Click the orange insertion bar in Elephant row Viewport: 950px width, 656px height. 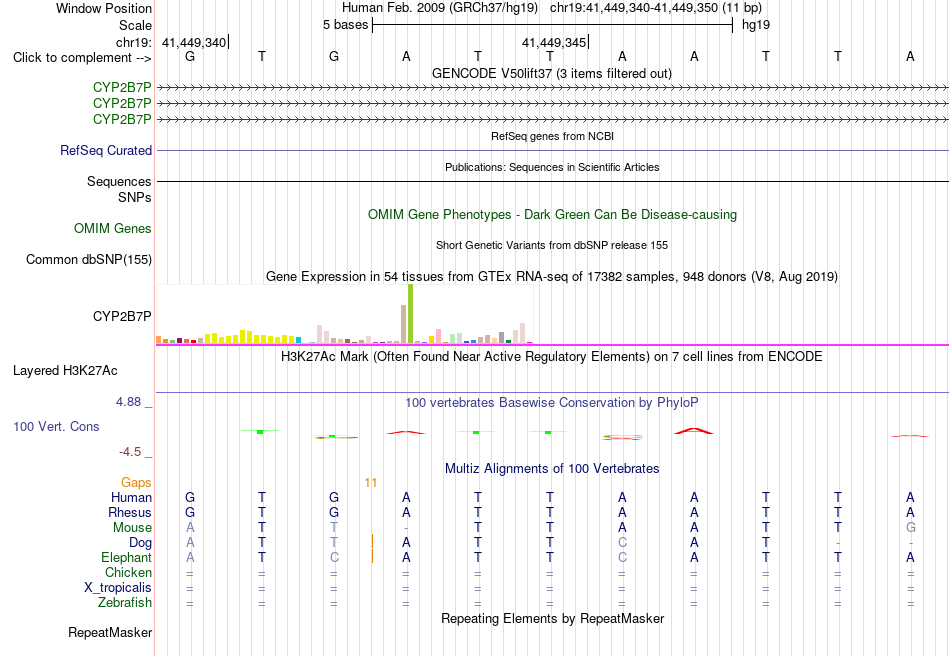[x=372, y=556]
